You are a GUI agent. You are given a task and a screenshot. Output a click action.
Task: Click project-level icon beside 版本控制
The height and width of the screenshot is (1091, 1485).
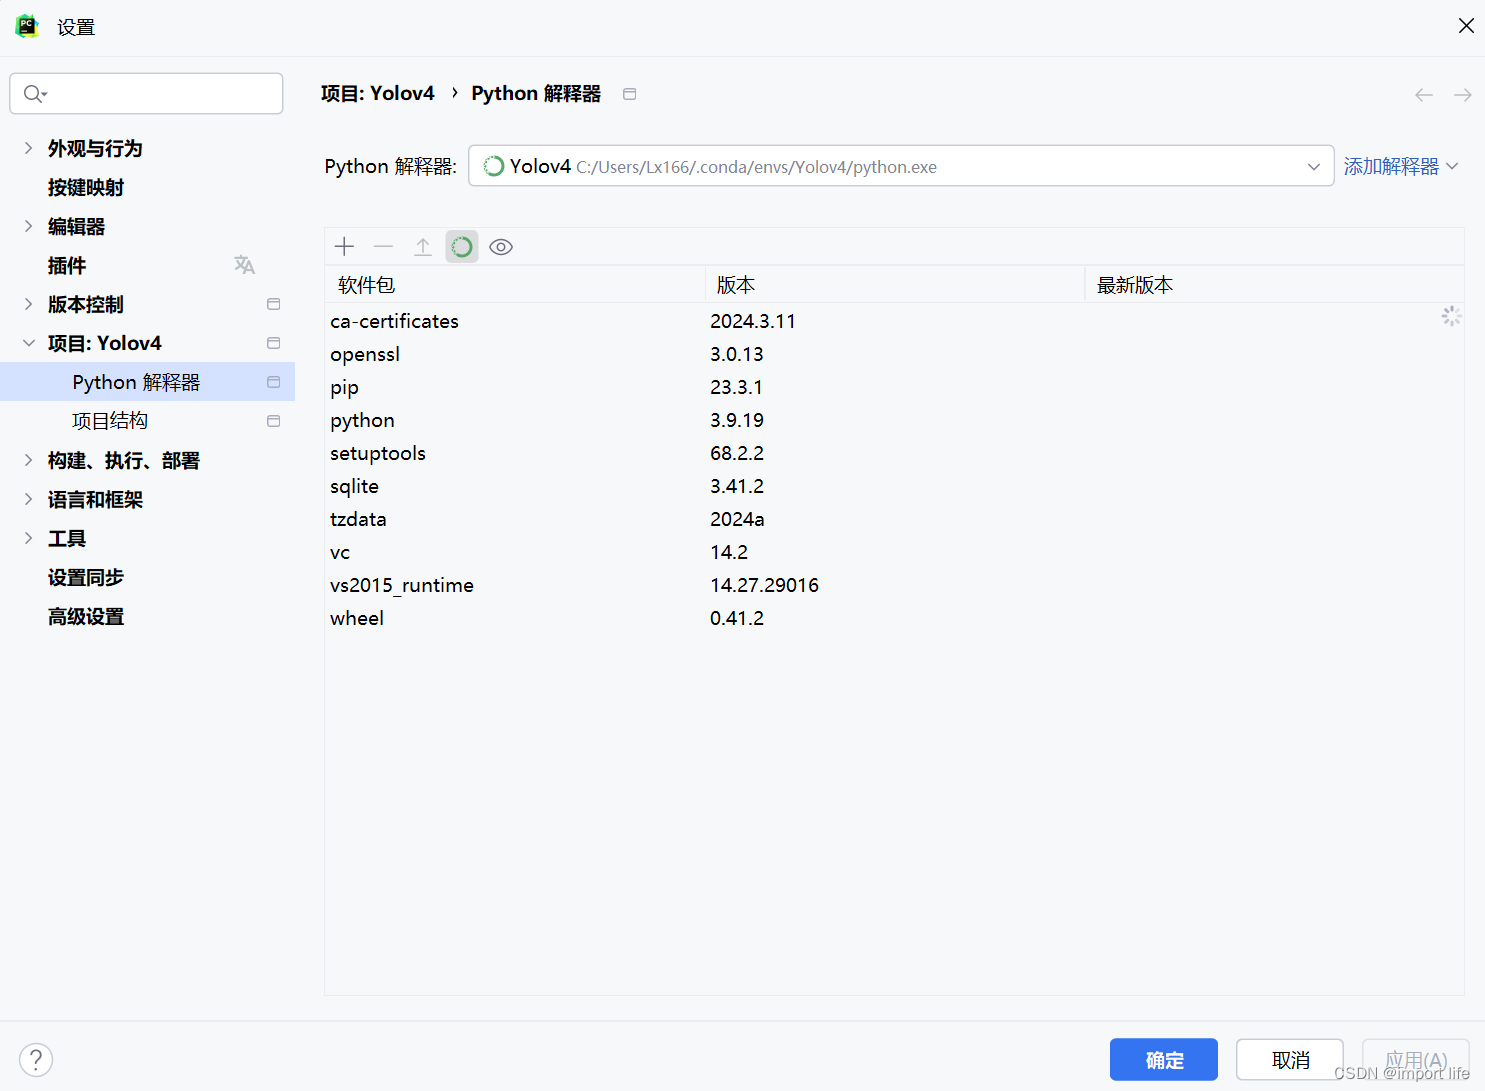273,304
